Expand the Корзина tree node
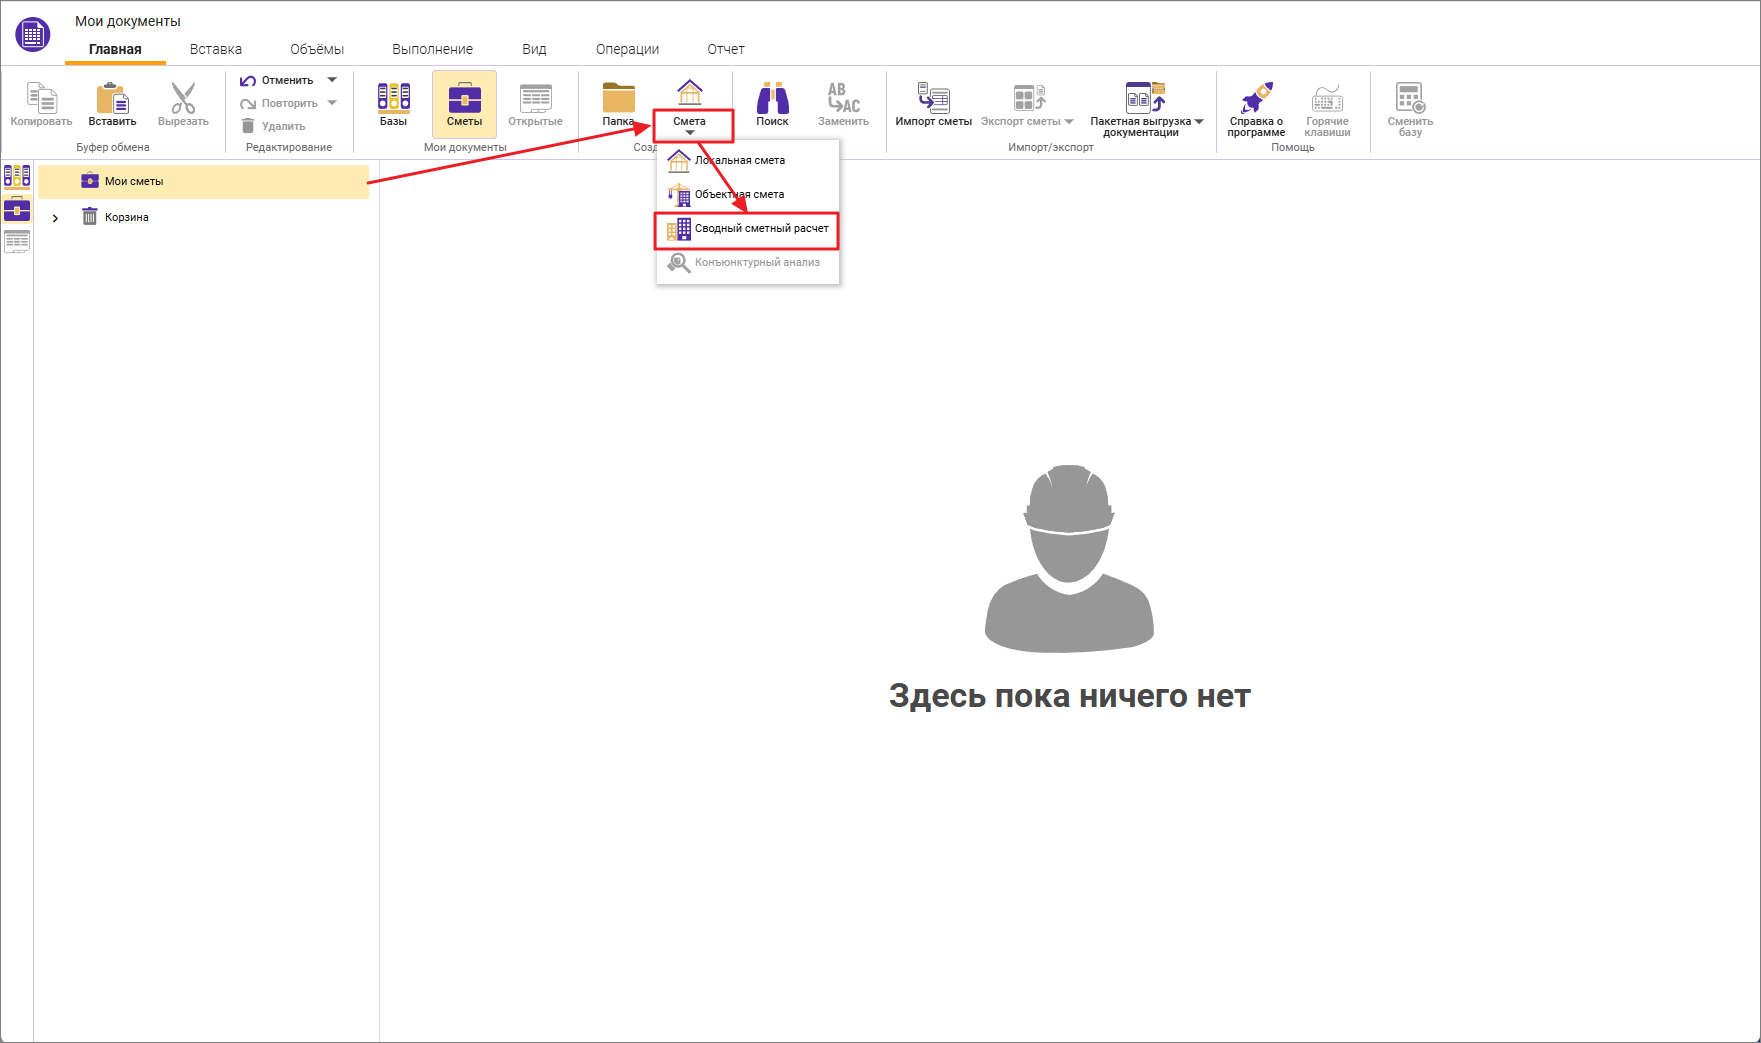This screenshot has height=1043, width=1761. click(56, 218)
